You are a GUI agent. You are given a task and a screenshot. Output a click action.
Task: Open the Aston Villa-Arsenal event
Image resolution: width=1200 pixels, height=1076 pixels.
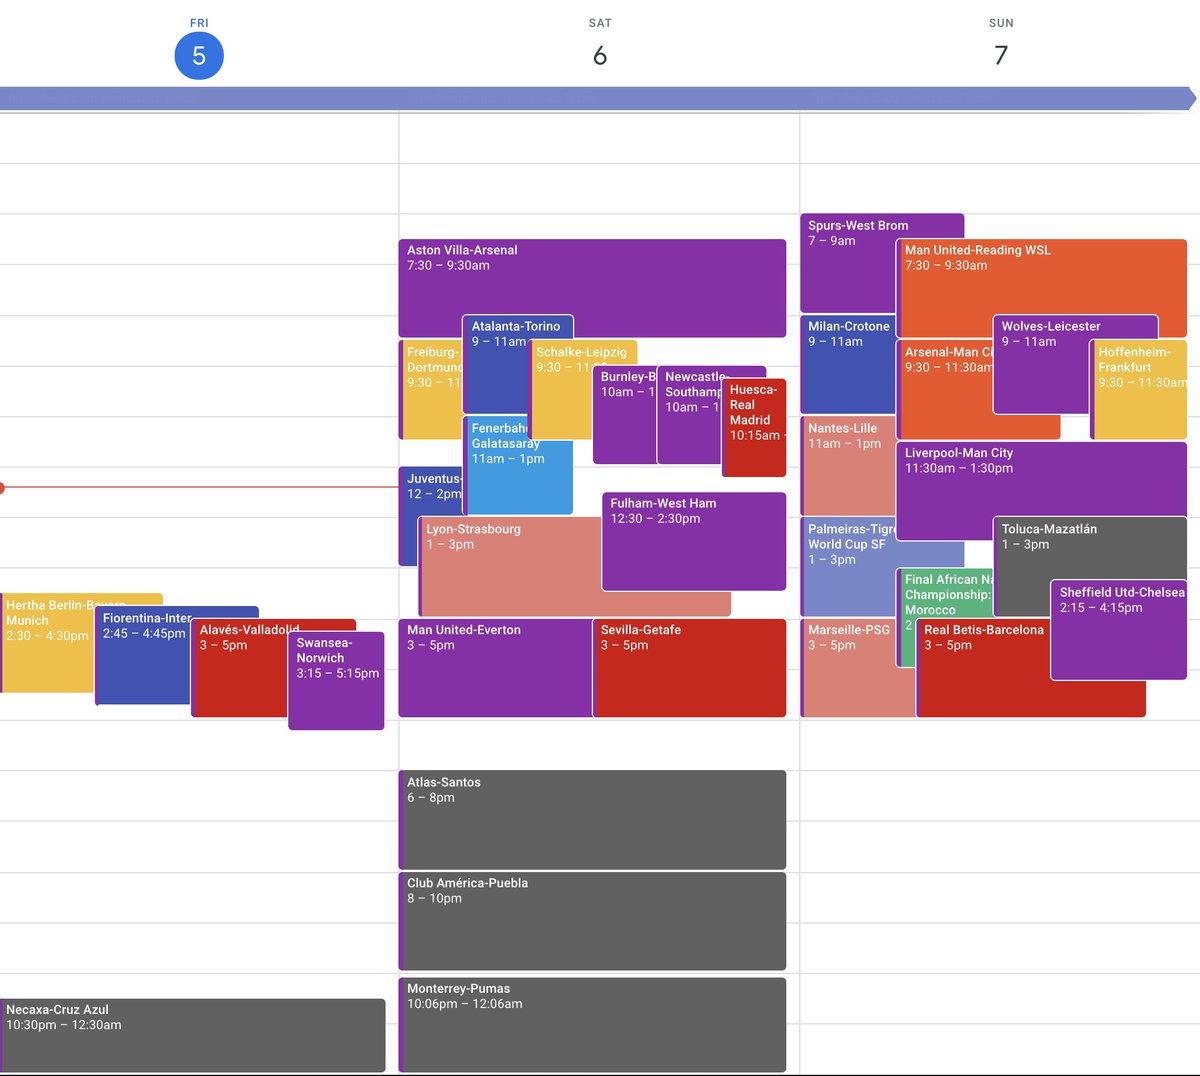point(592,288)
